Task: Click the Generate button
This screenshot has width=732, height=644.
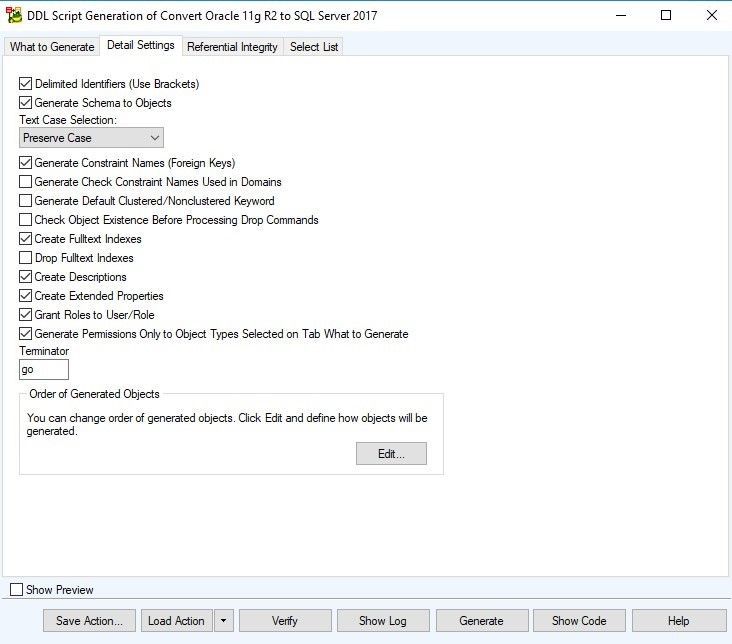Action: pyautogui.click(x=482, y=621)
